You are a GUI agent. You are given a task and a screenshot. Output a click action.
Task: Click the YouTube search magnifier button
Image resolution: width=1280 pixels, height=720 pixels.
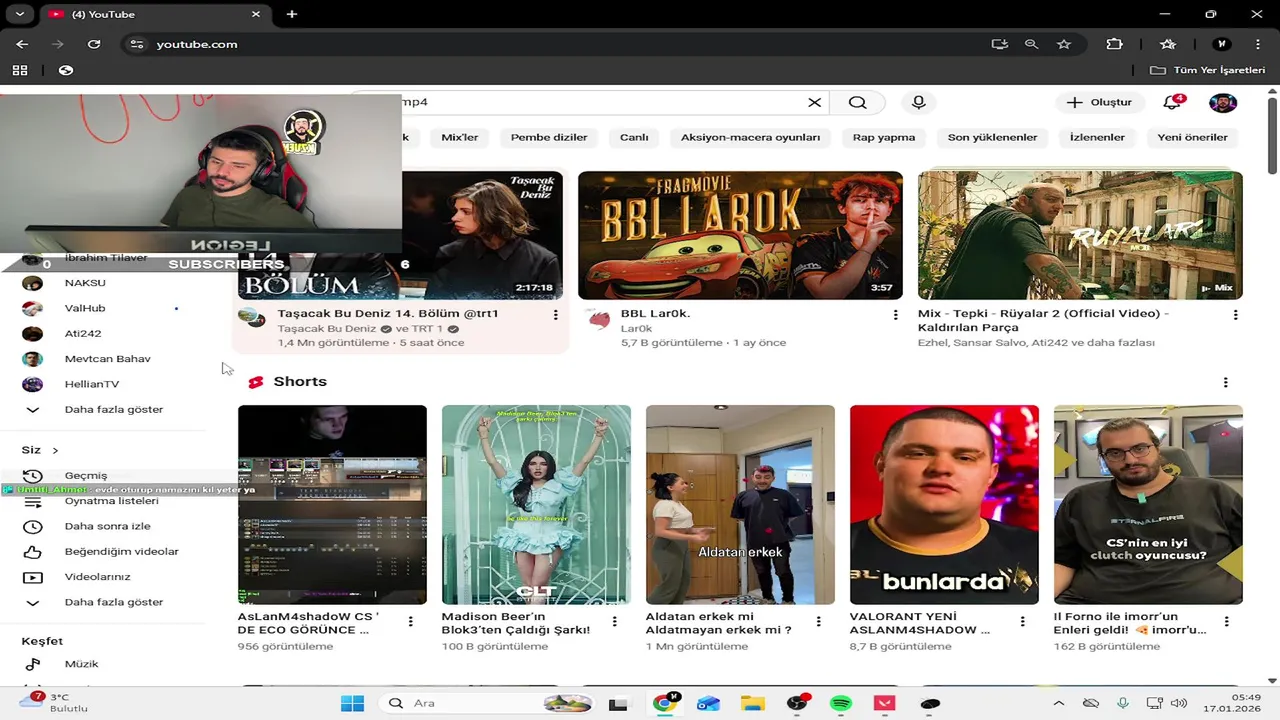857,102
